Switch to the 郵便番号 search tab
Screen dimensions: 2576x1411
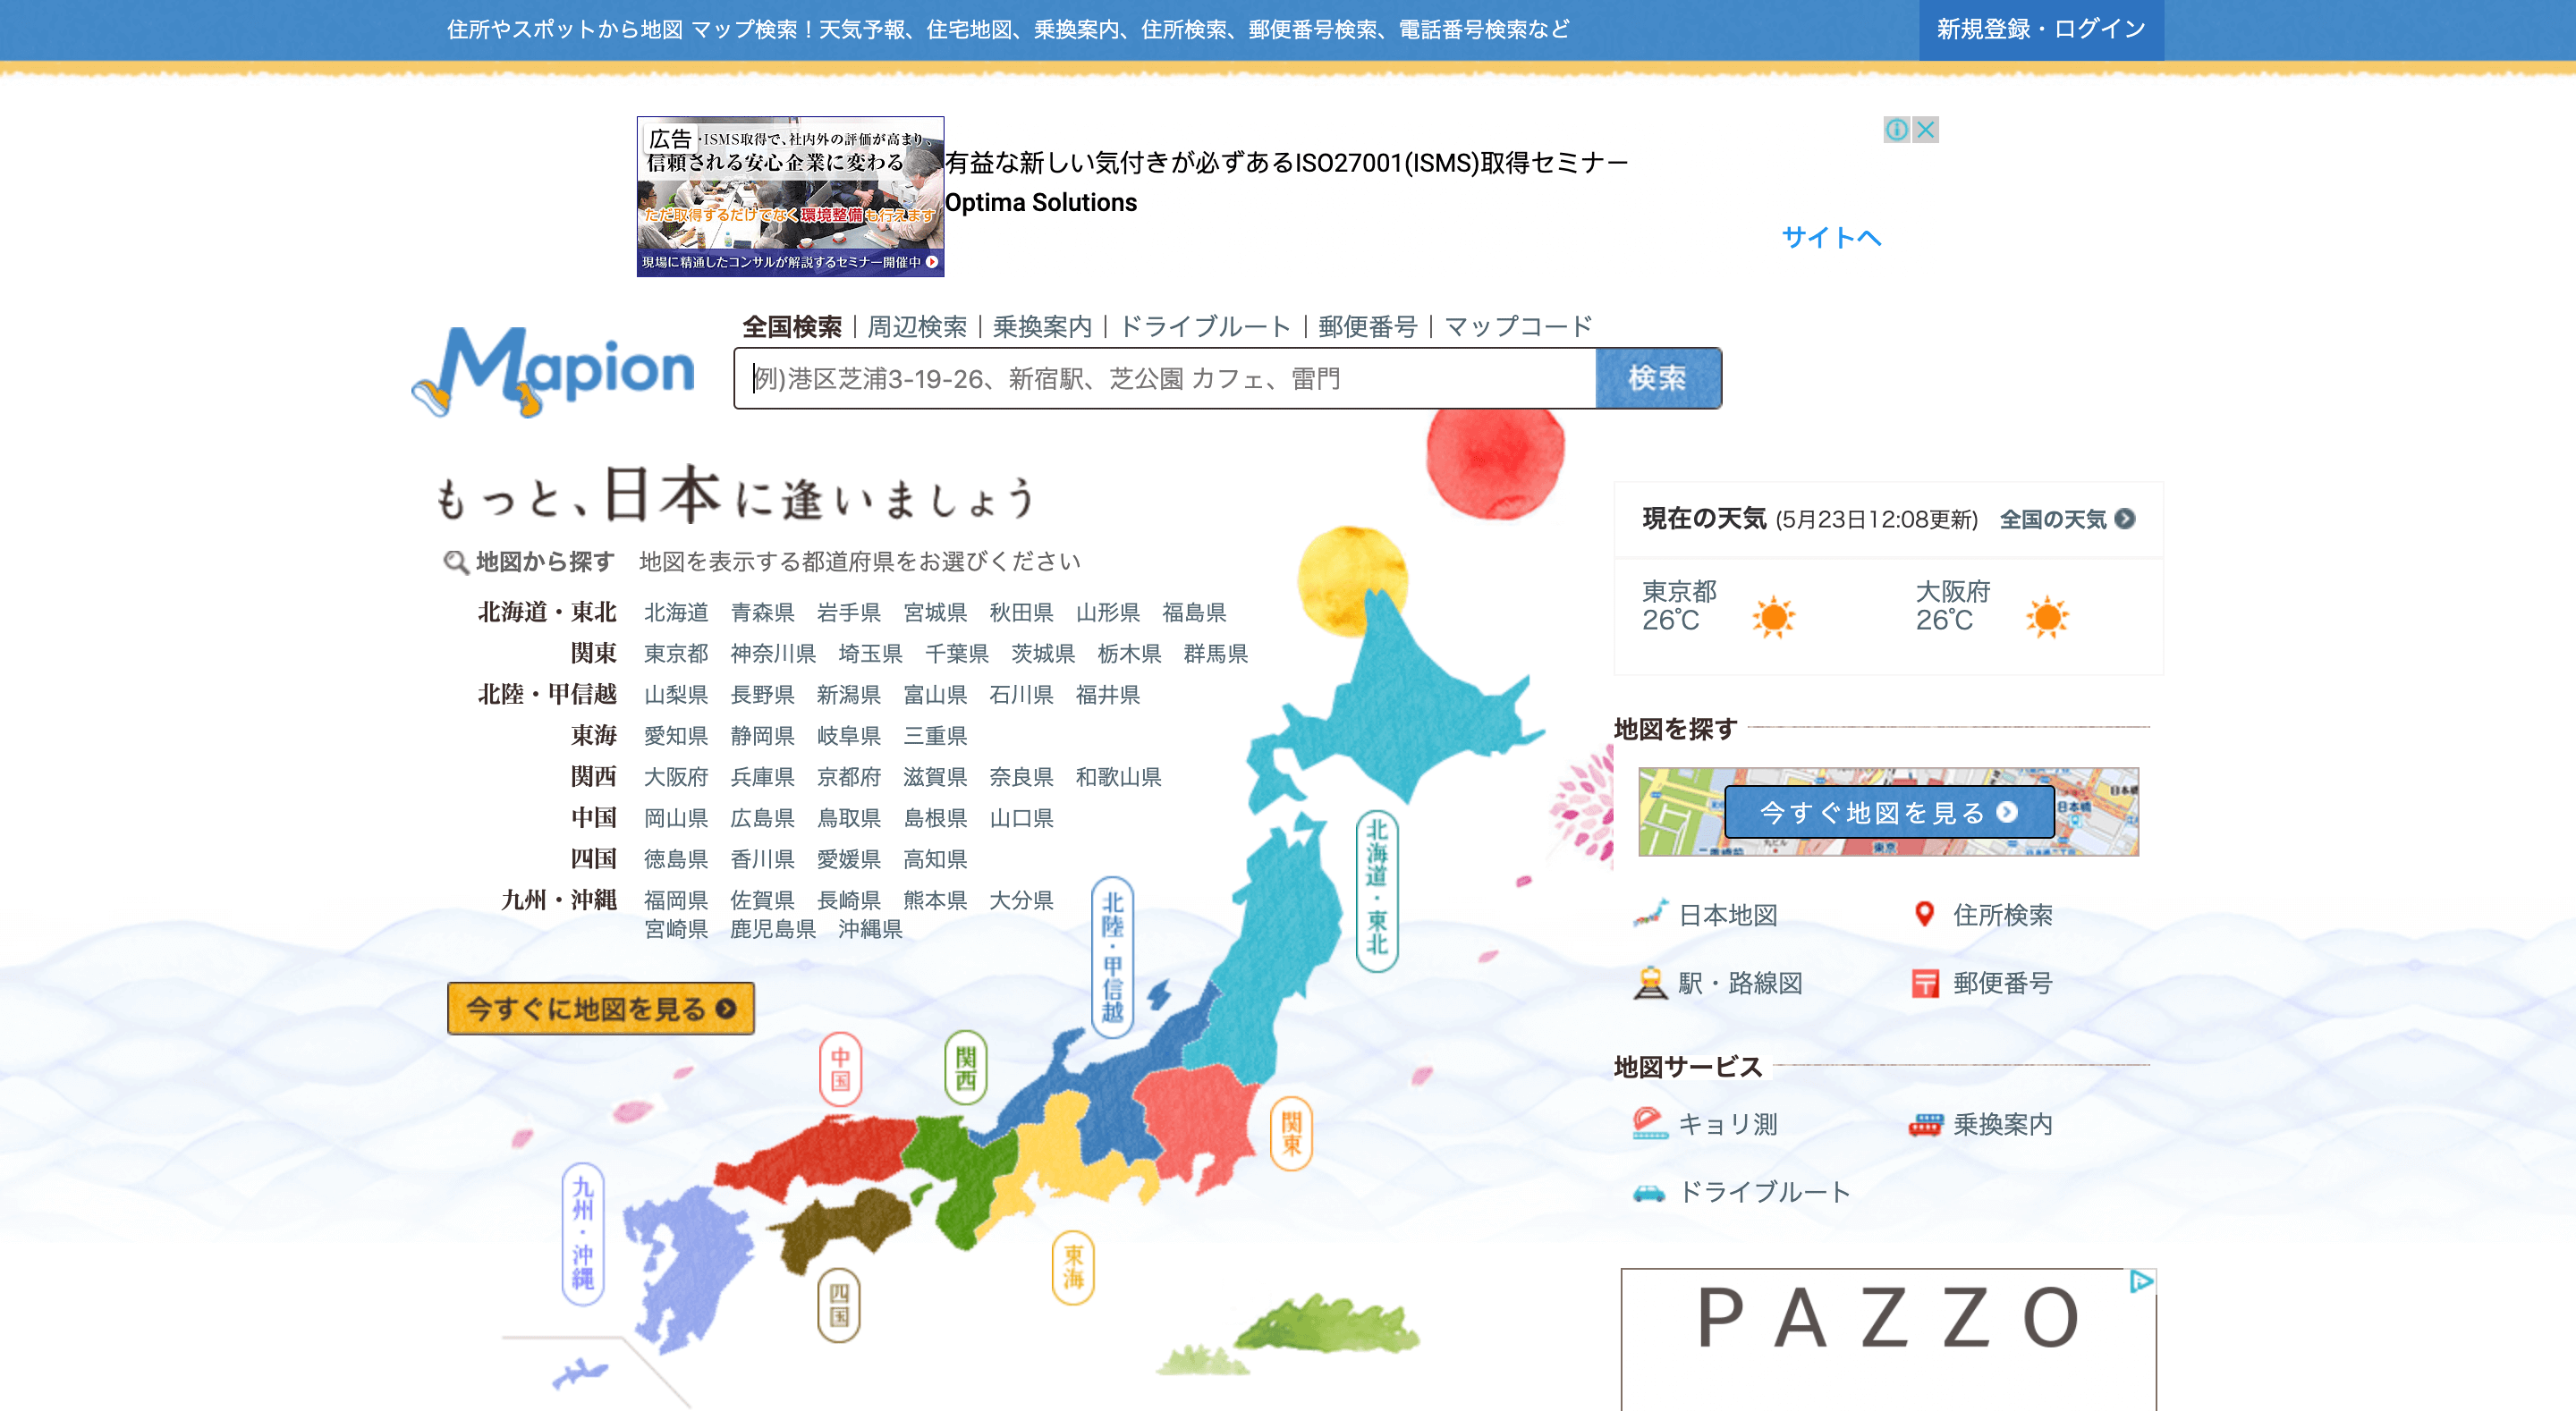[1368, 327]
